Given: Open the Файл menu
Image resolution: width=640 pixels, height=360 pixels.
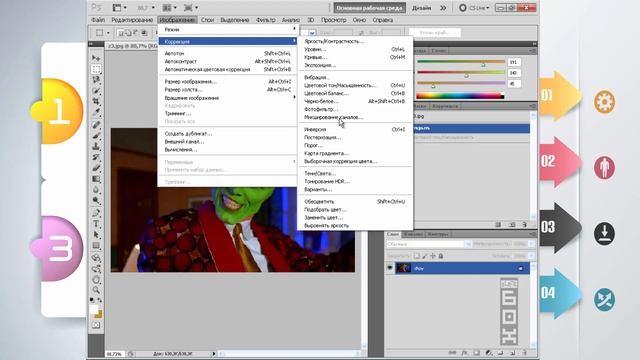Looking at the screenshot, I should click(x=98, y=20).
